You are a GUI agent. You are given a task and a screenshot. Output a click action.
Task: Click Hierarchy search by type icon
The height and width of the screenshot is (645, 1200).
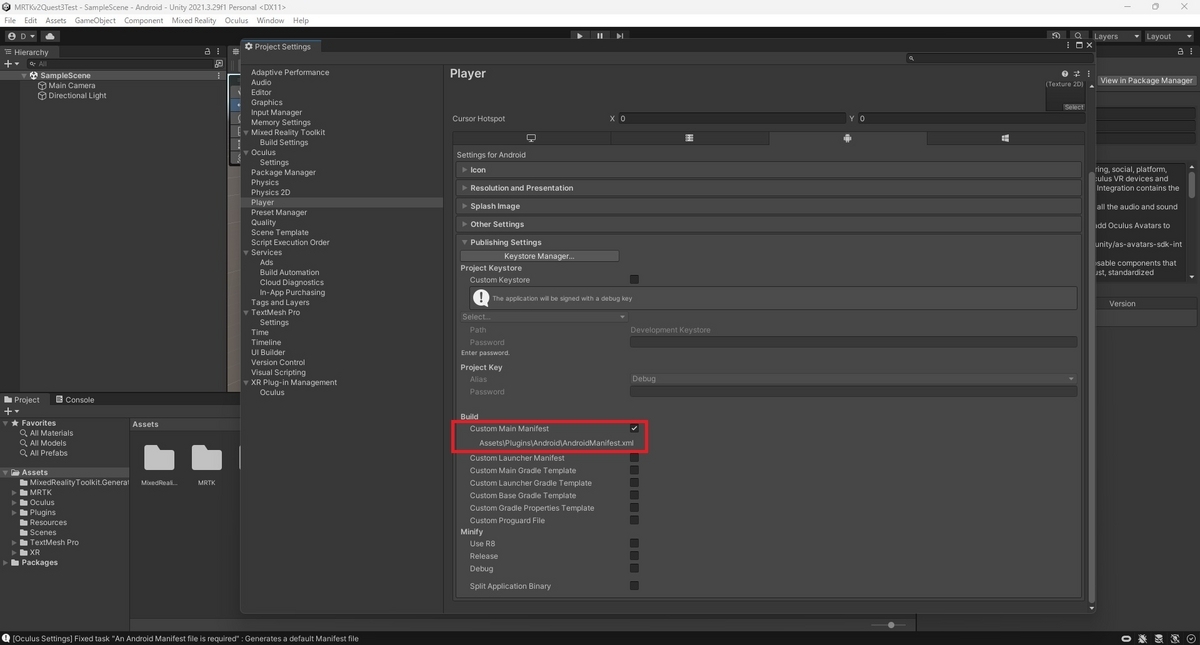[x=219, y=63]
